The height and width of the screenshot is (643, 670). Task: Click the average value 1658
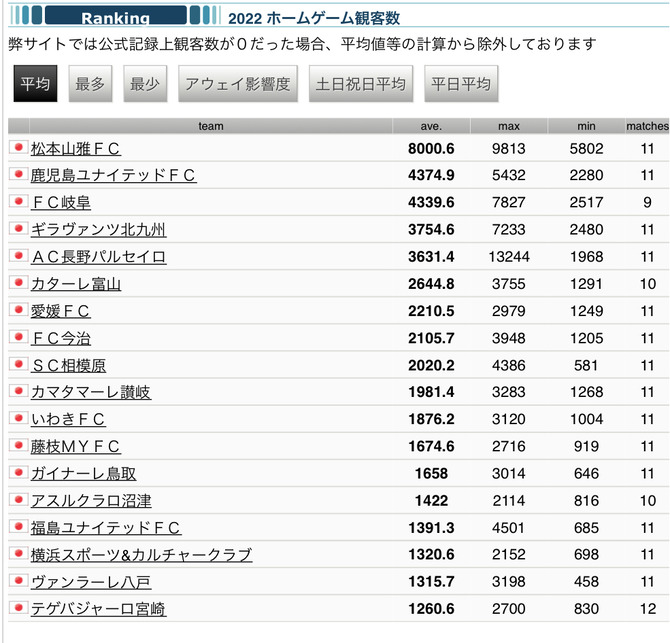[x=432, y=474]
